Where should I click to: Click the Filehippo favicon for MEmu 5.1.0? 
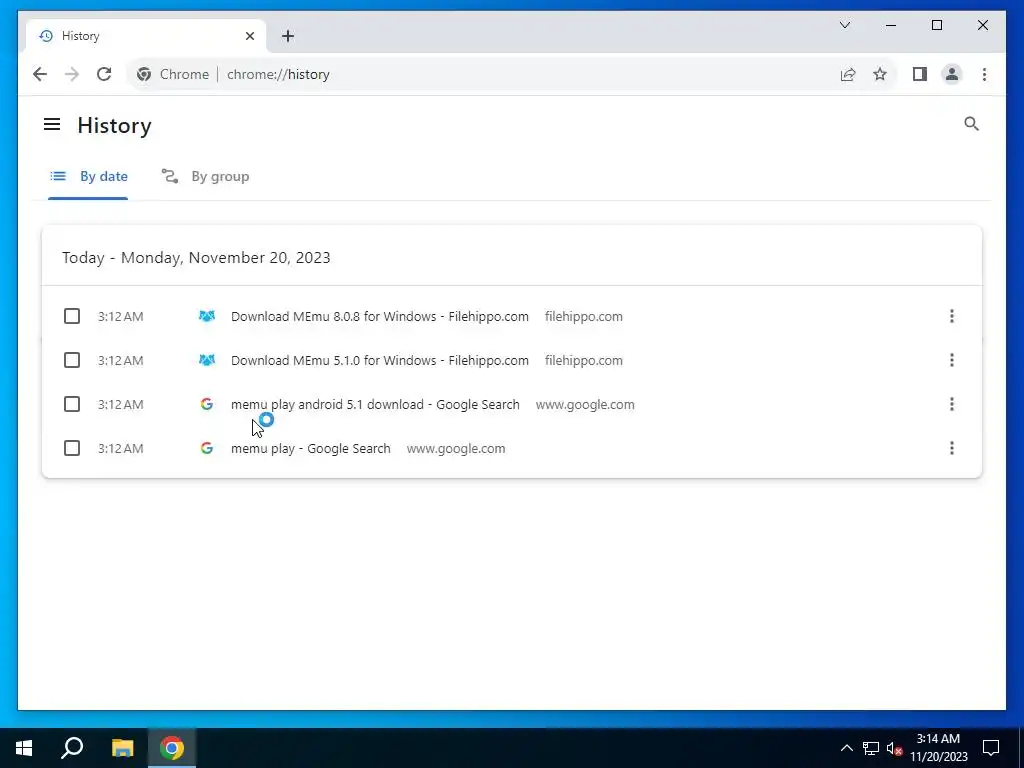206,360
